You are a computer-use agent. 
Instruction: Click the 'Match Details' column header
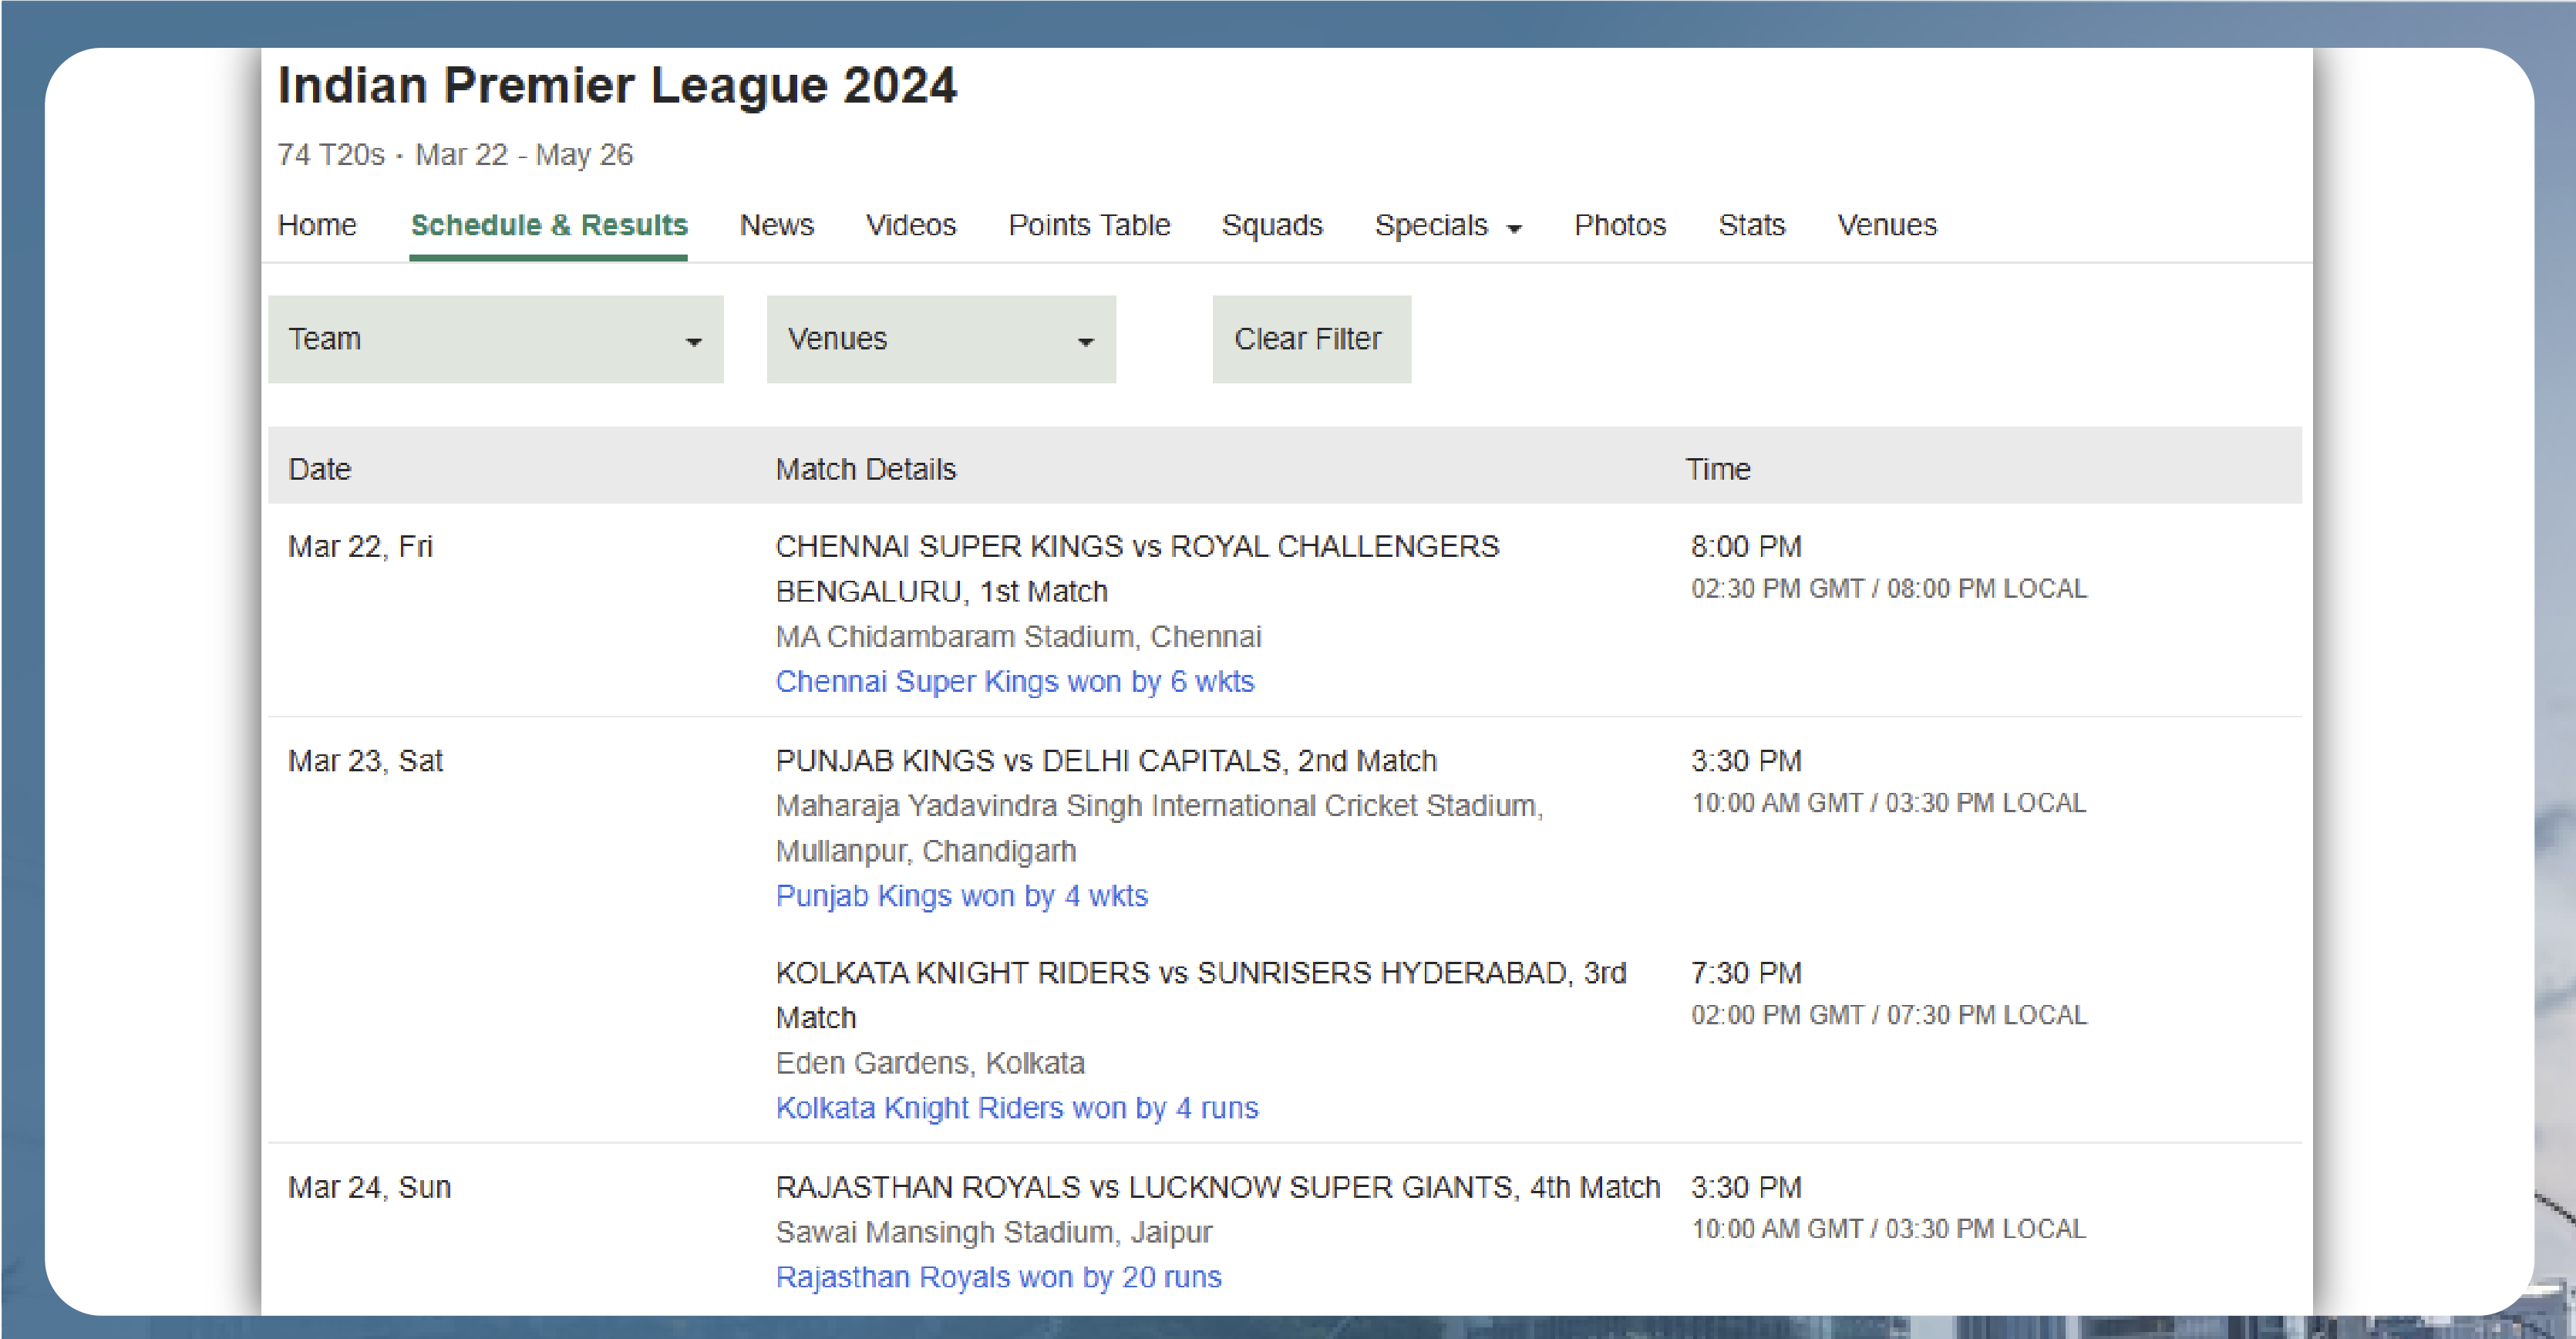coord(865,469)
